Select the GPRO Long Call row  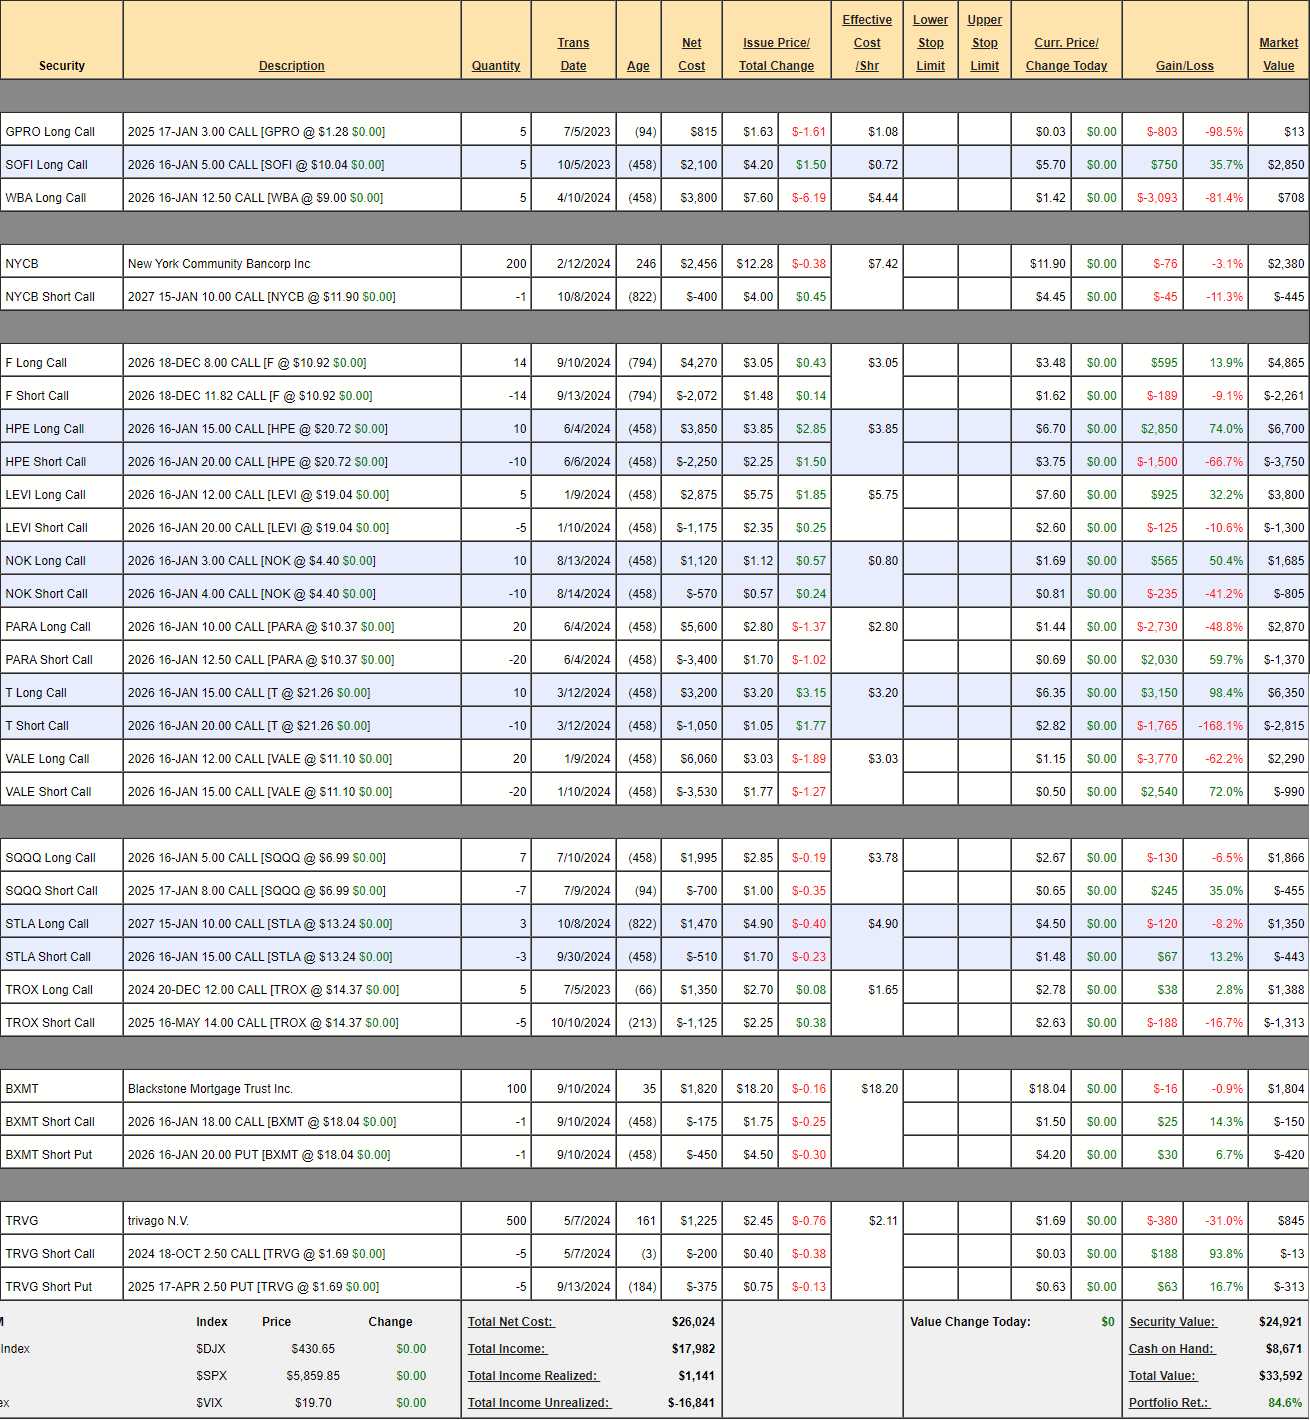(50, 132)
